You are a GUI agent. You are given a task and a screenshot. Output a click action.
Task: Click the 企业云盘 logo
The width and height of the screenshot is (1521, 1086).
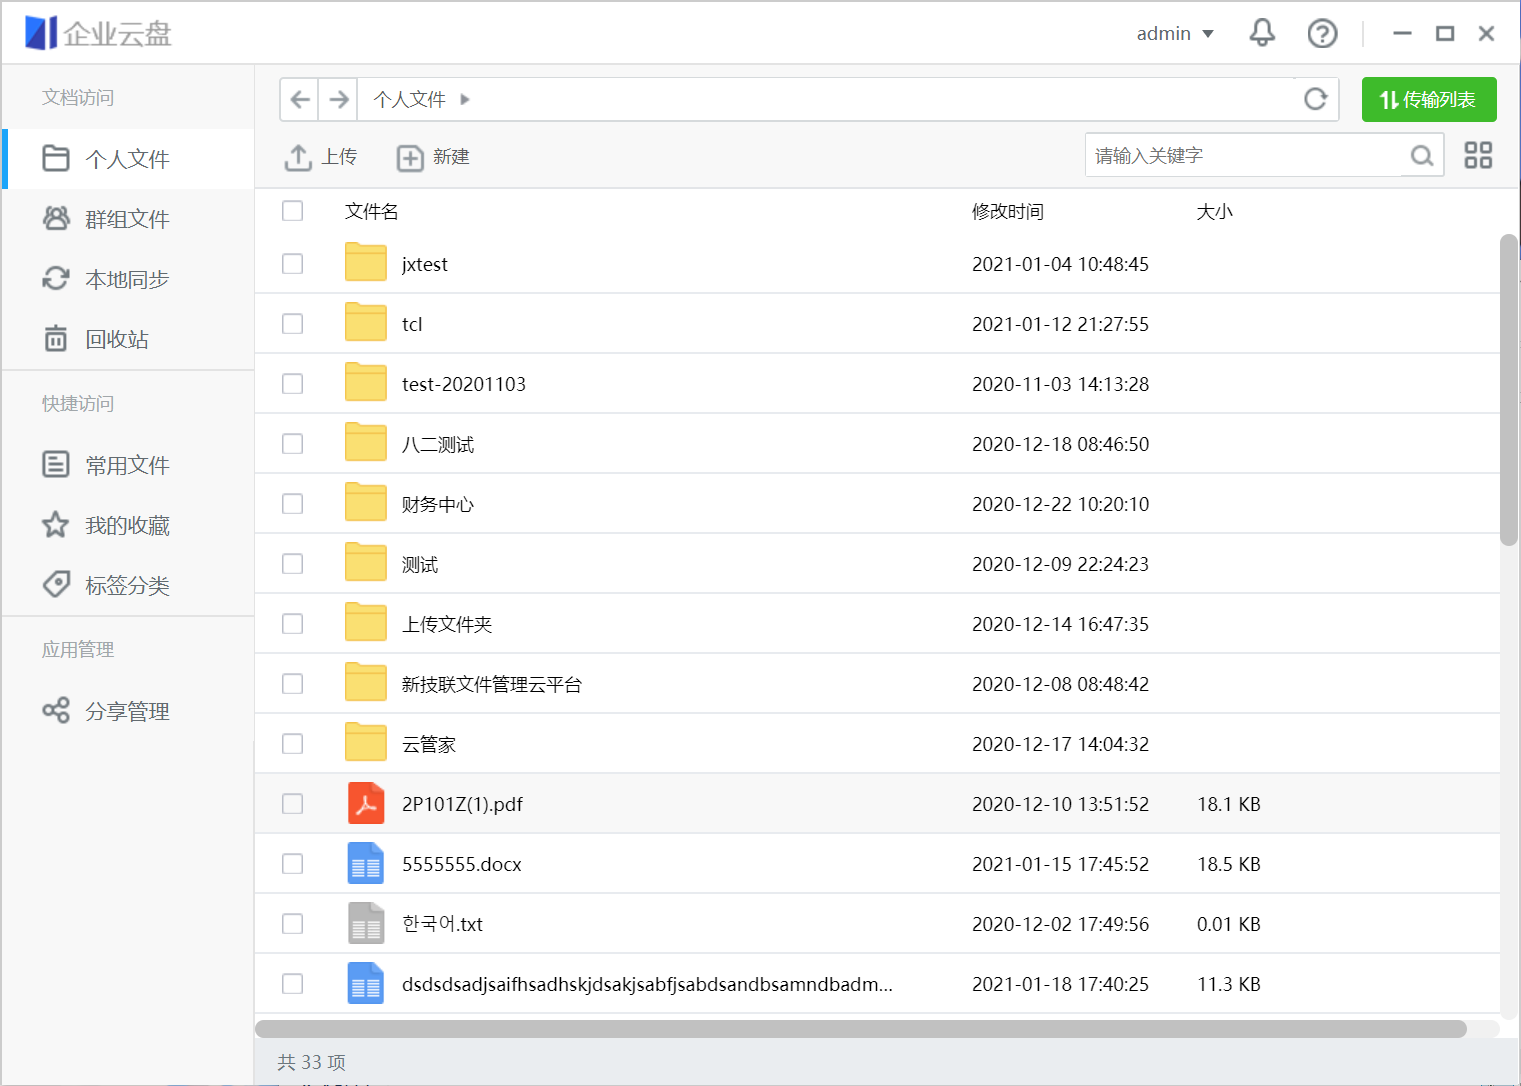point(98,33)
